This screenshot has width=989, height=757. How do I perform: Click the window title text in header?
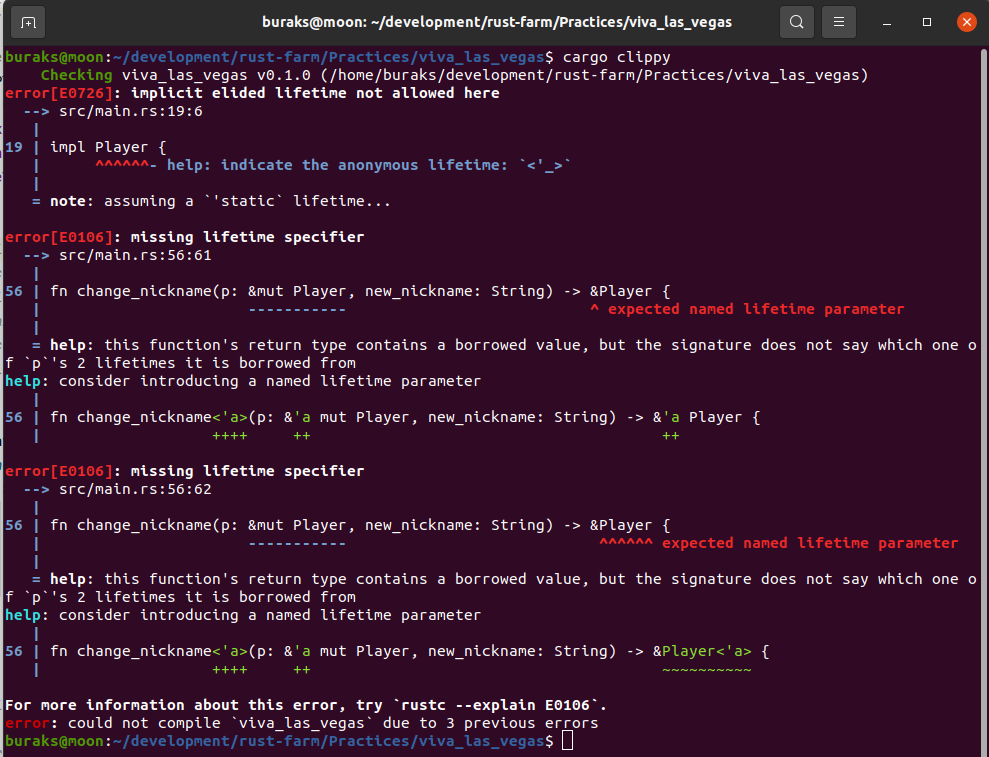pyautogui.click(x=497, y=21)
